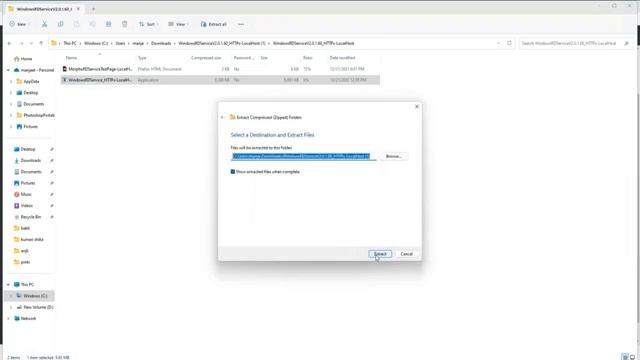Viewport: 640px width, 360px height.
Task: Open the See more (three dots) toolbar menu
Action: click(241, 24)
